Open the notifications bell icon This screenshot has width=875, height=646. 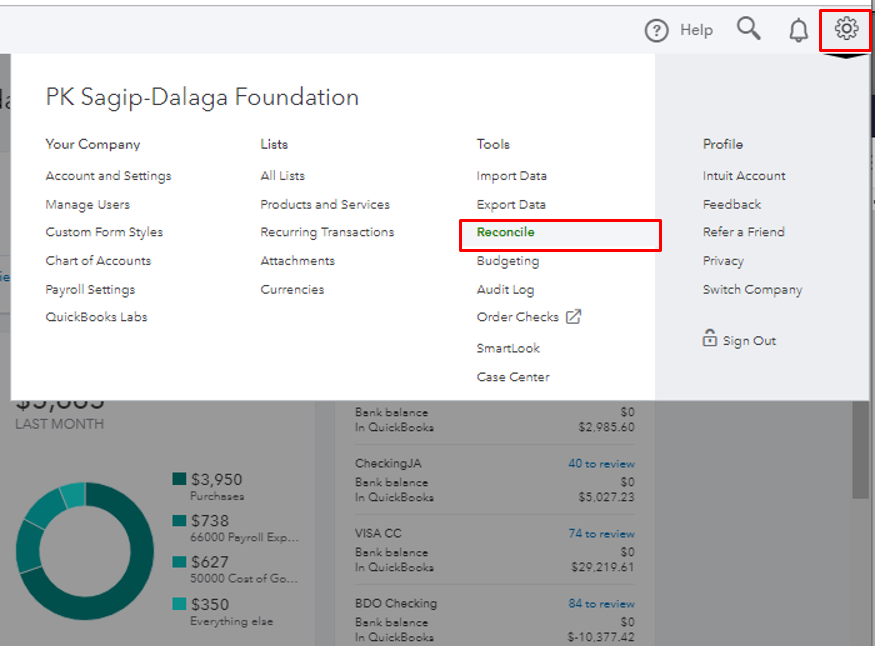tap(798, 30)
